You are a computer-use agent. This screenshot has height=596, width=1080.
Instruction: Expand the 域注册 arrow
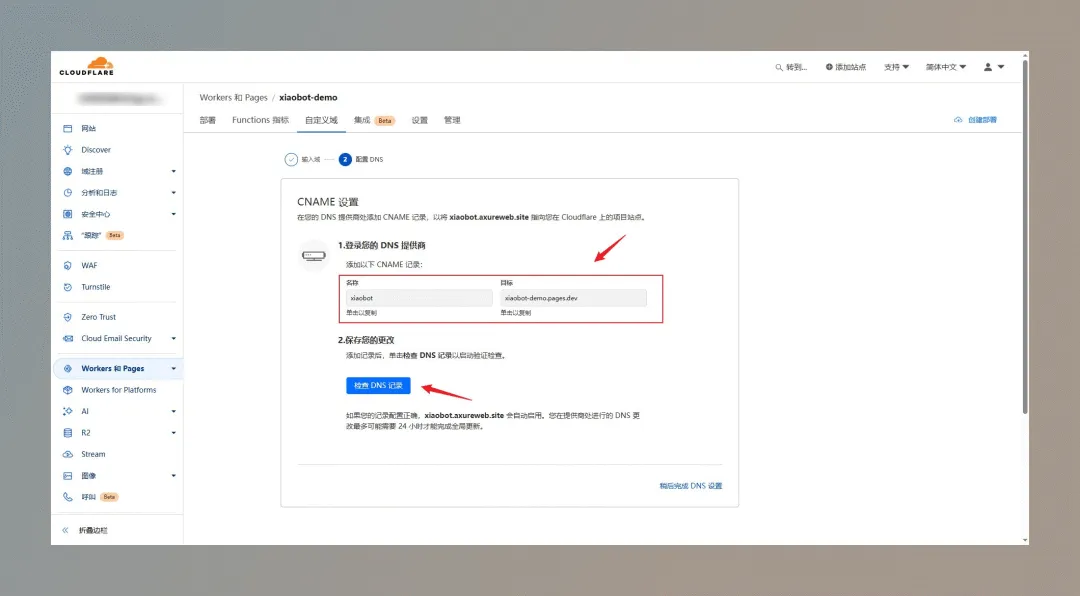(174, 171)
